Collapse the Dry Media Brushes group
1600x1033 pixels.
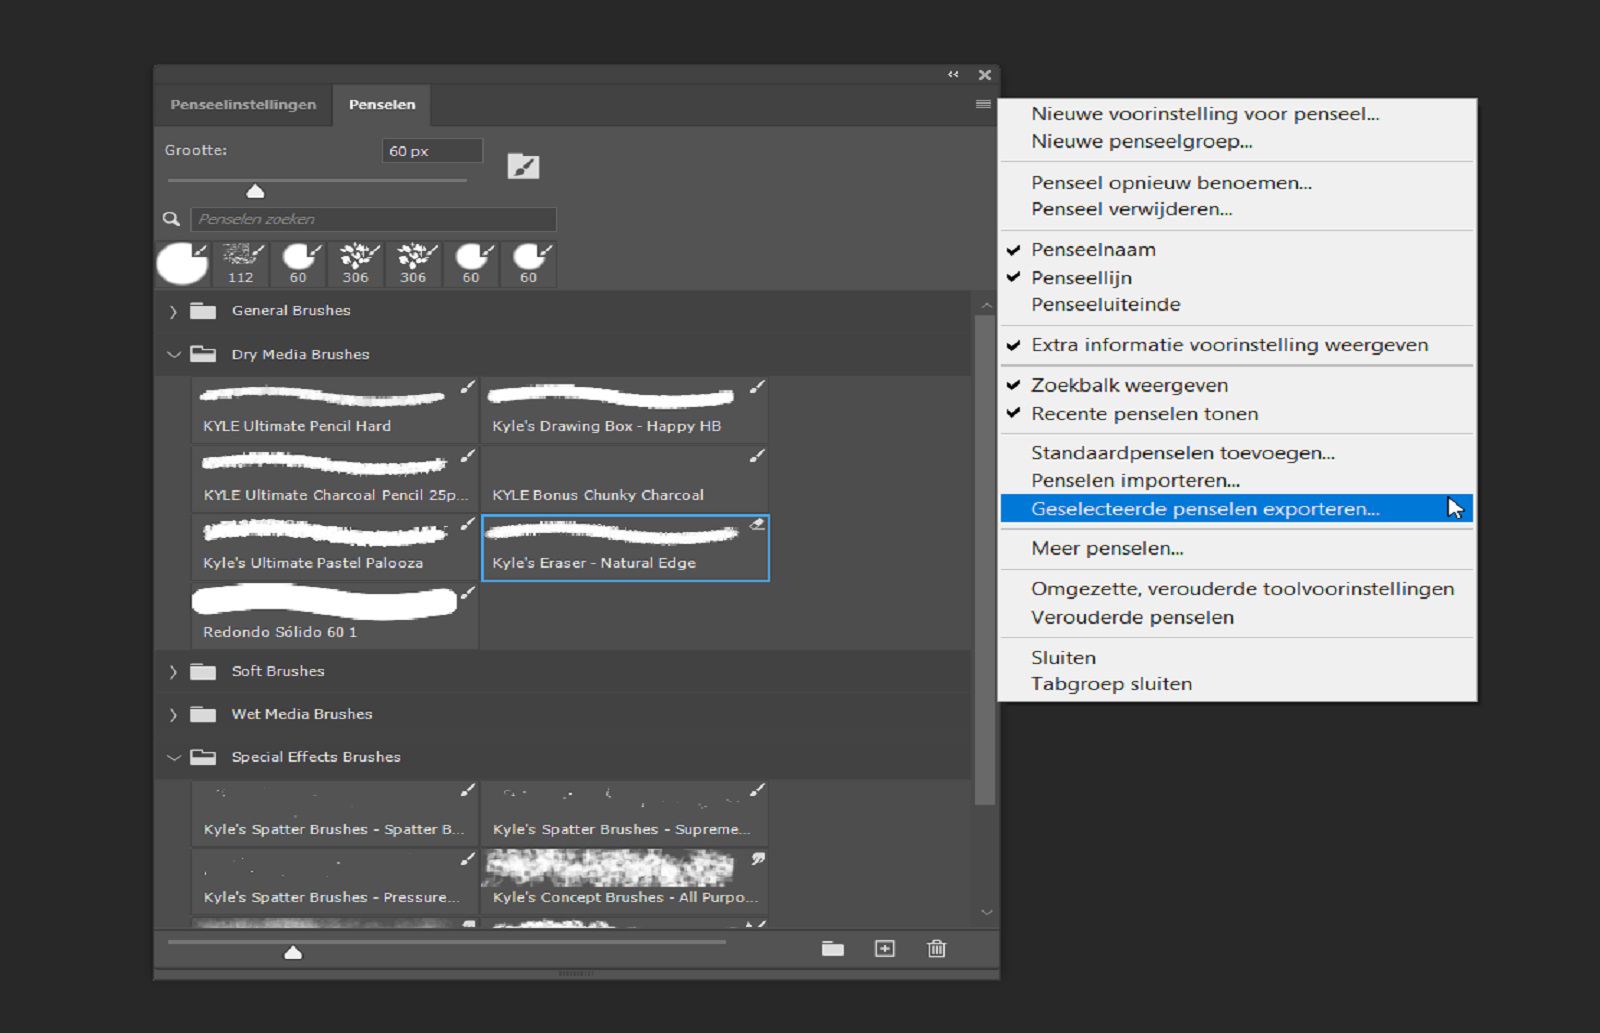pos(174,354)
